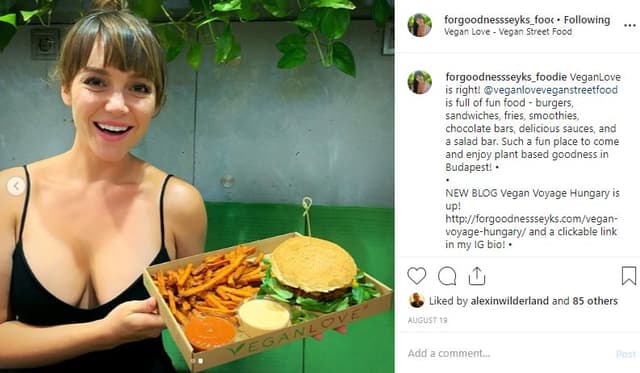Click the AUGUST 19 timestamp
The width and height of the screenshot is (640, 373).
427,320
